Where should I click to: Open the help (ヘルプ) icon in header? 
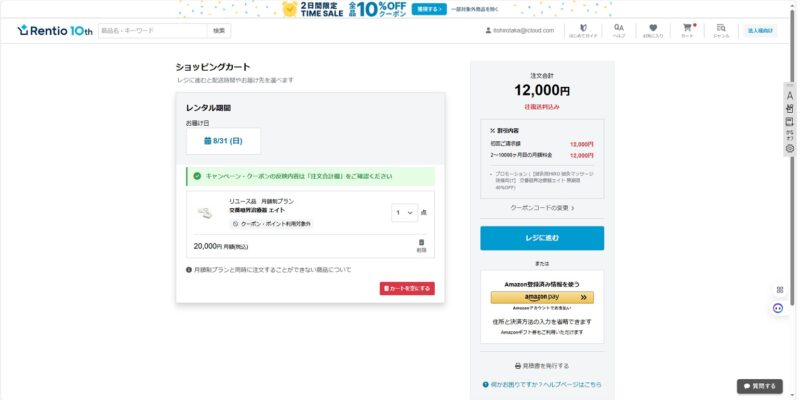[619, 30]
